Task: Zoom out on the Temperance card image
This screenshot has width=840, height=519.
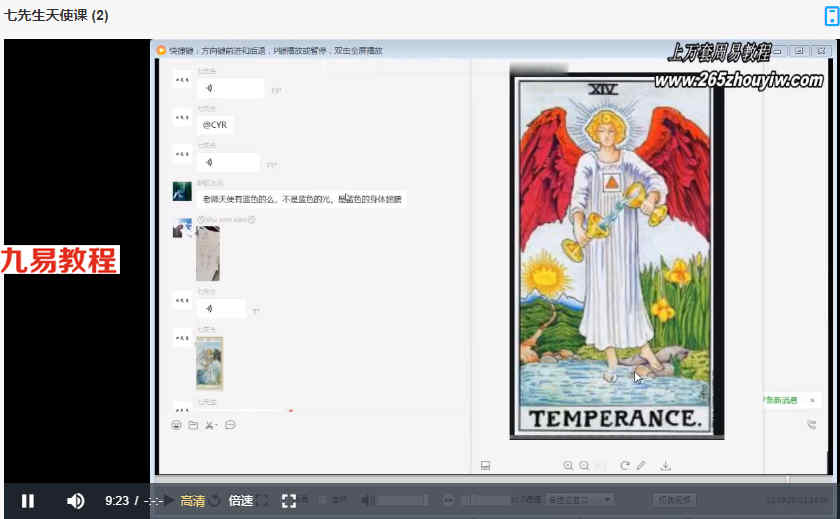Action: coord(584,465)
